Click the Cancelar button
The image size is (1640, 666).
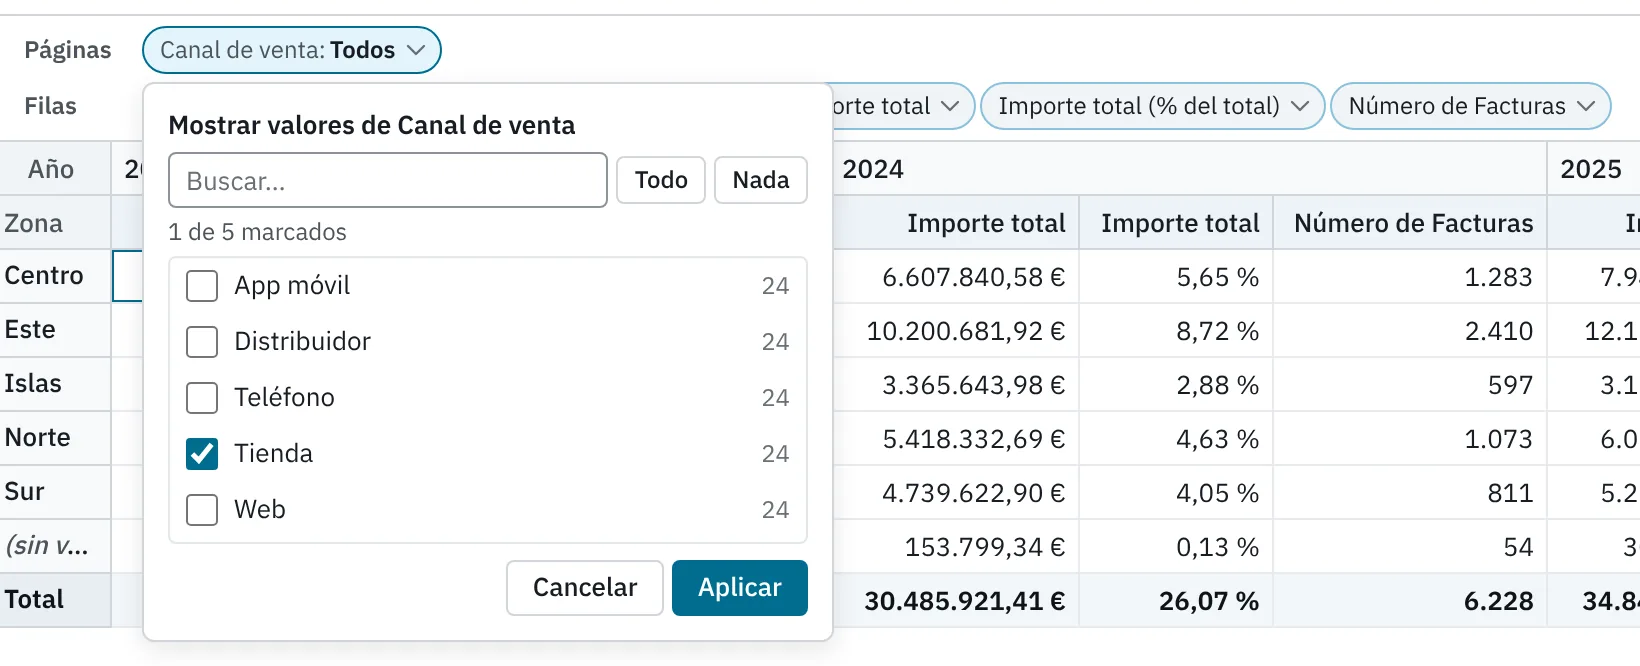585,588
